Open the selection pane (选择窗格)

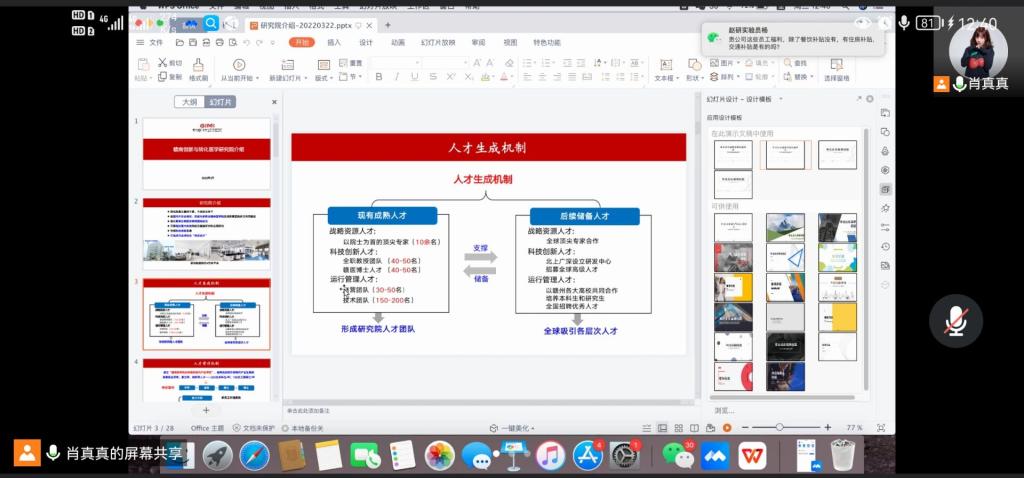tap(836, 68)
